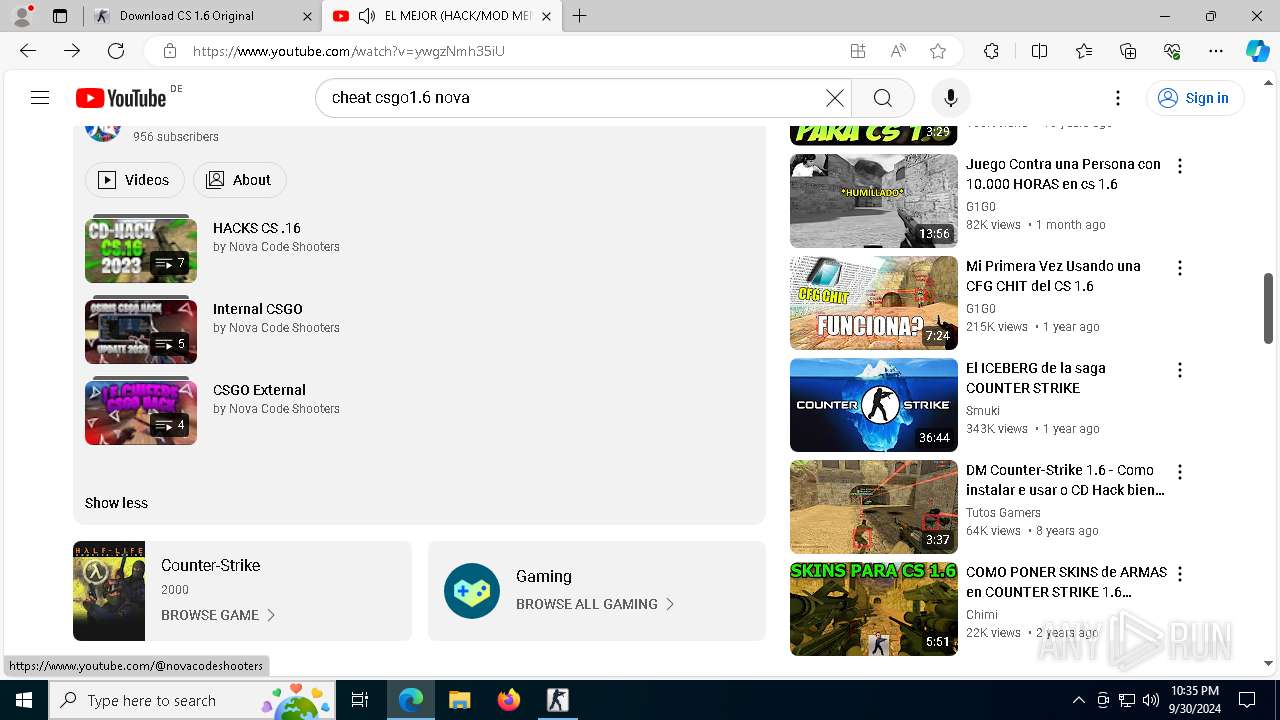Screen dimensions: 1280x720
Task: Add page to favorites star
Action: click(937, 51)
